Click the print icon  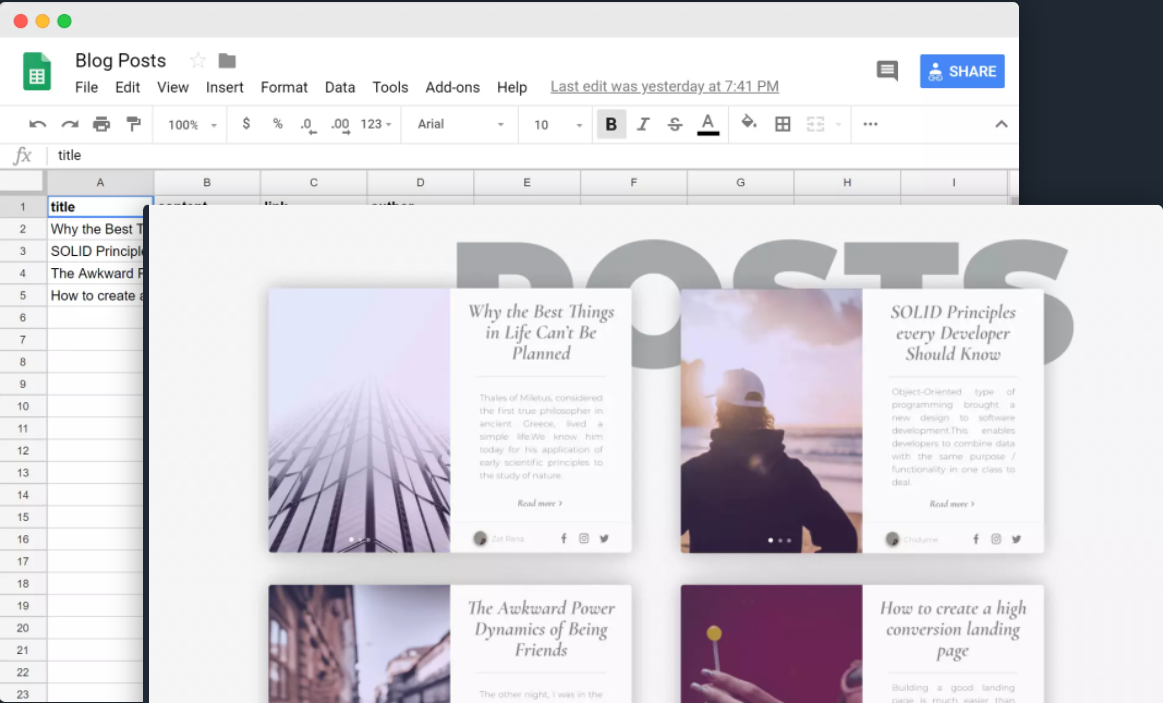tap(101, 124)
